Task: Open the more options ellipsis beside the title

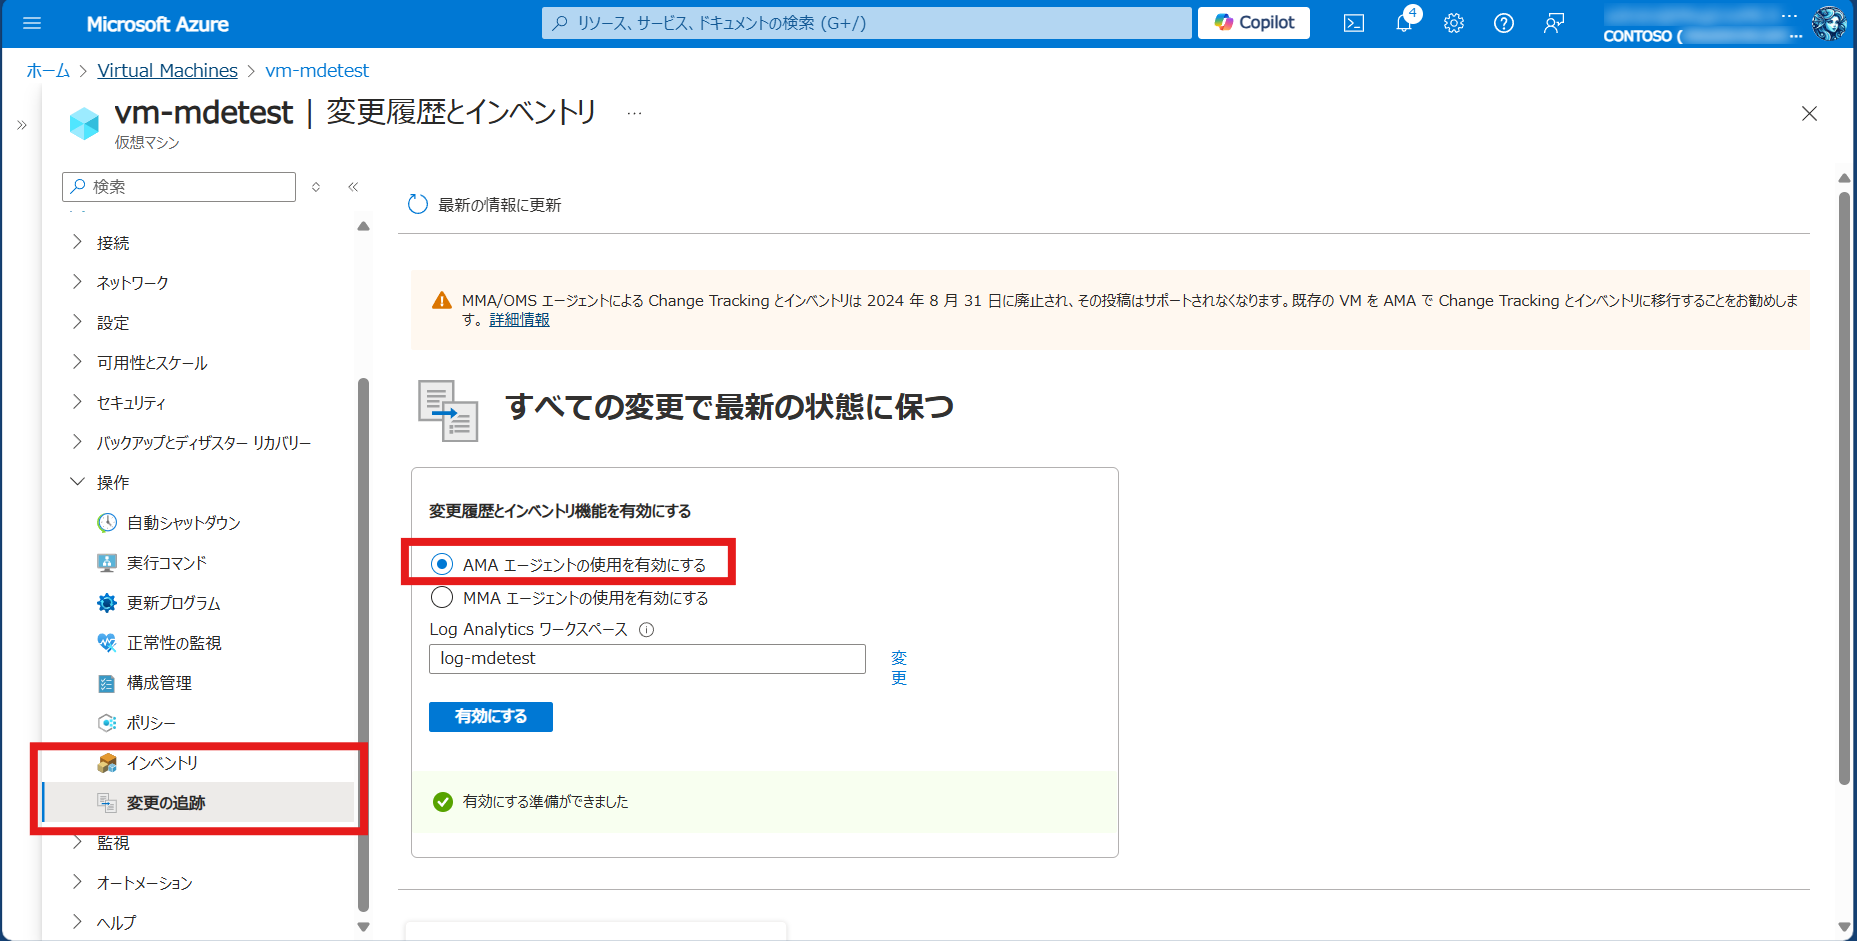Action: point(634,113)
